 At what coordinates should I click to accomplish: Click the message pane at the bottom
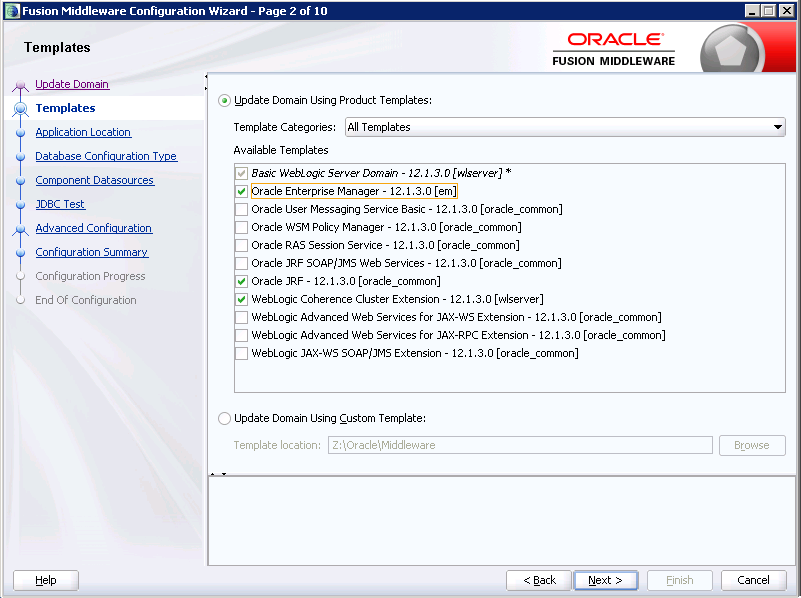click(x=502, y=521)
